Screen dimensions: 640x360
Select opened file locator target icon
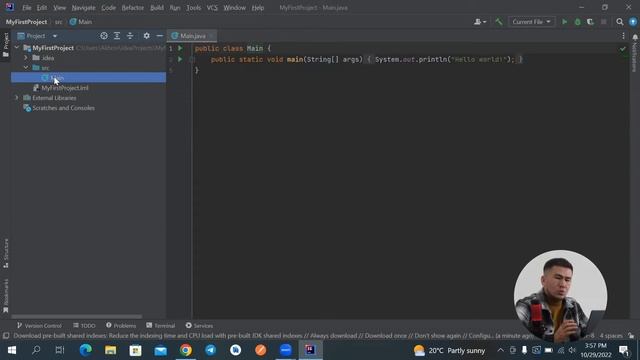104,36
